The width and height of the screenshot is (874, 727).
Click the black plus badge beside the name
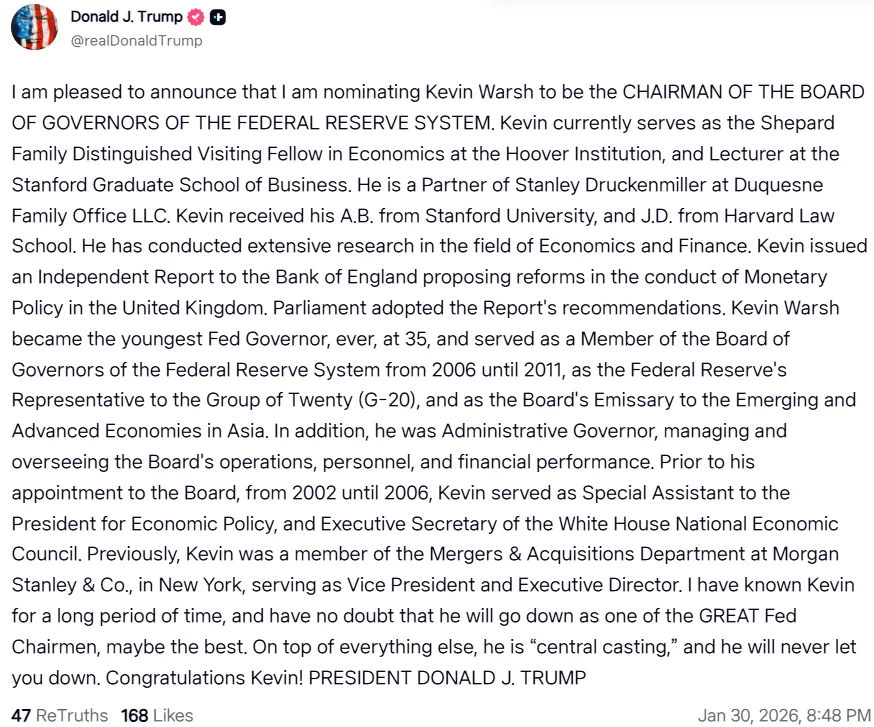pyautogui.click(x=218, y=17)
